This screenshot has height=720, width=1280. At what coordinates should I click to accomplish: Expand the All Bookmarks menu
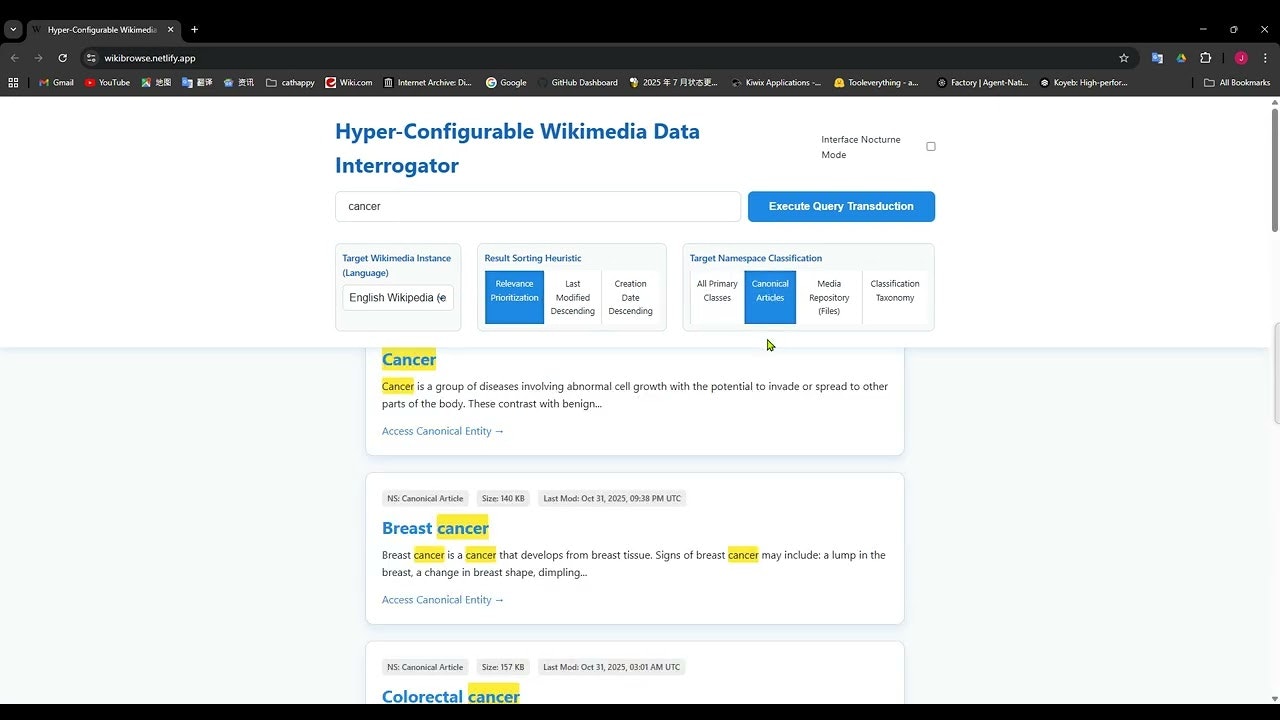(x=1237, y=82)
